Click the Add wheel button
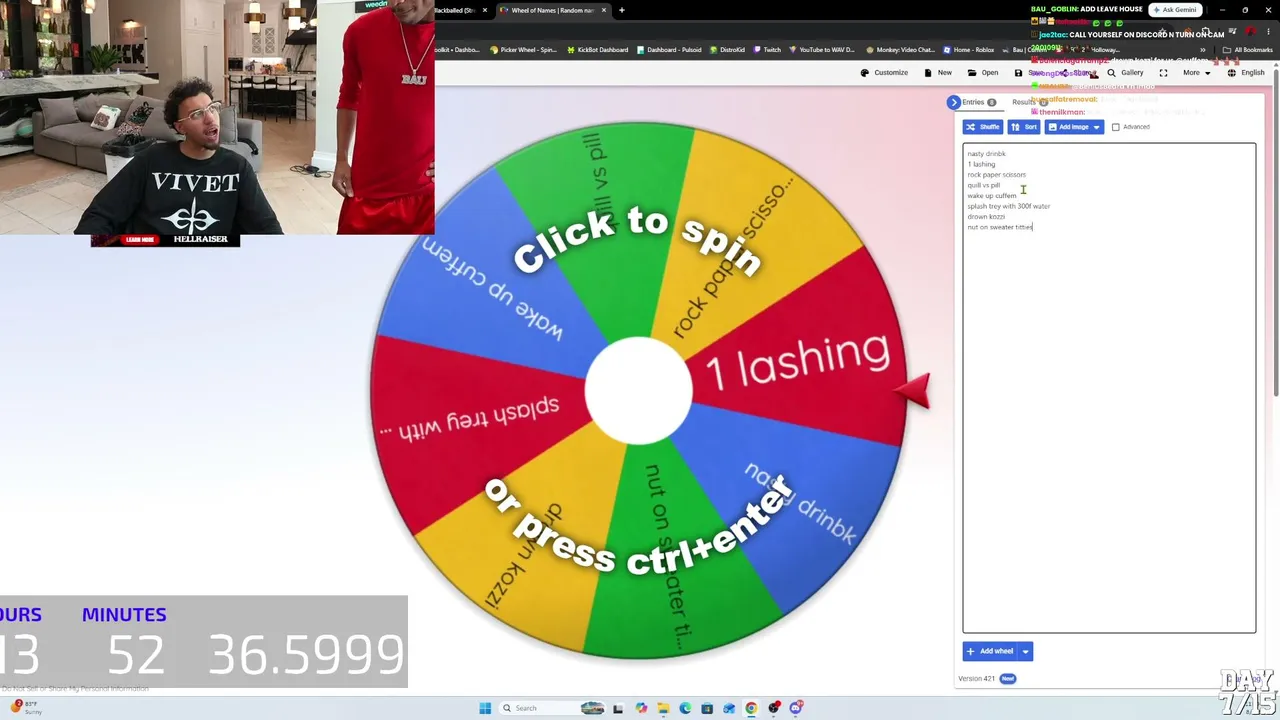The width and height of the screenshot is (1280, 720). [x=990, y=651]
